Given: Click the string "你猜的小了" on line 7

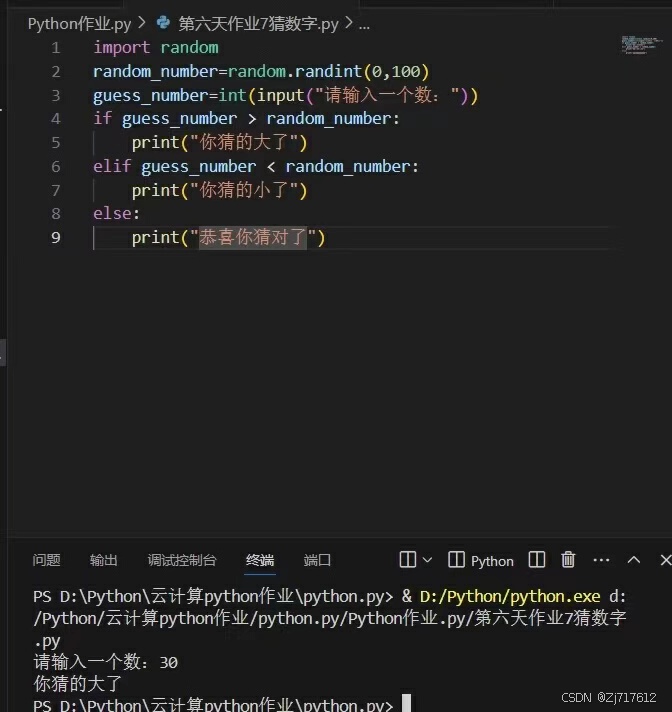Looking at the screenshot, I should click(x=249, y=190).
